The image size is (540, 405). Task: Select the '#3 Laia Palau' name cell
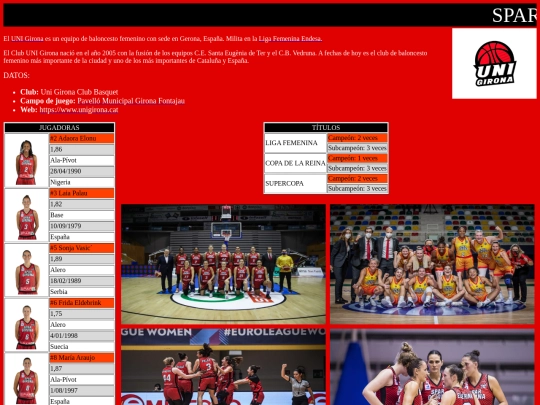pyautogui.click(x=82, y=193)
